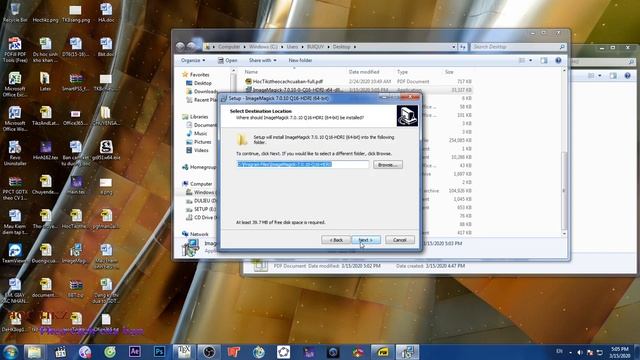640x360 pixels.
Task: Click Browse to choose a different folder
Action: tap(387, 165)
